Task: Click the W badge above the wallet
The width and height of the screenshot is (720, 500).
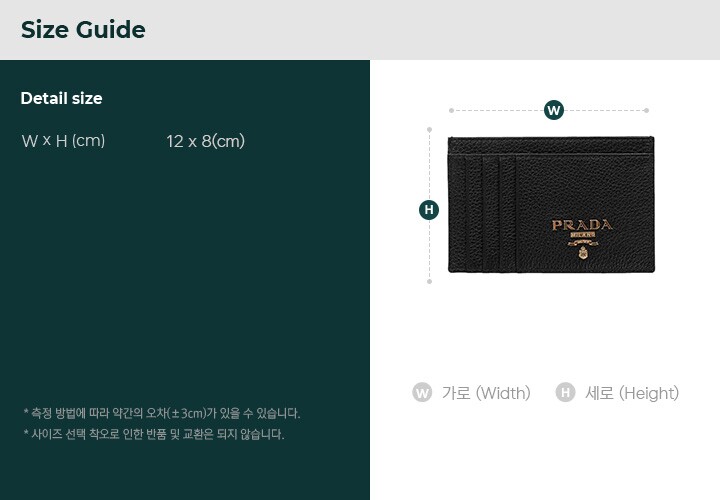Action: (553, 110)
